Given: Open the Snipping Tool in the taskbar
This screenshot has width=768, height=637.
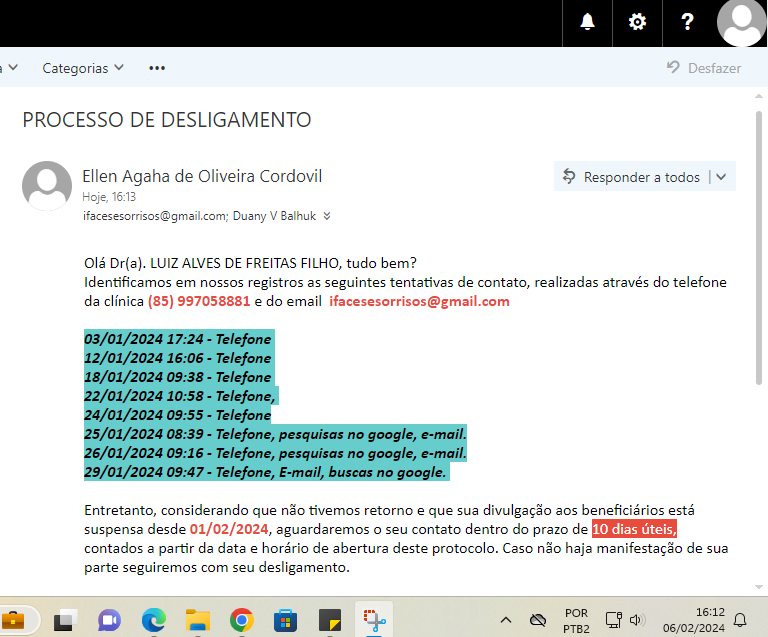Looking at the screenshot, I should [x=374, y=620].
